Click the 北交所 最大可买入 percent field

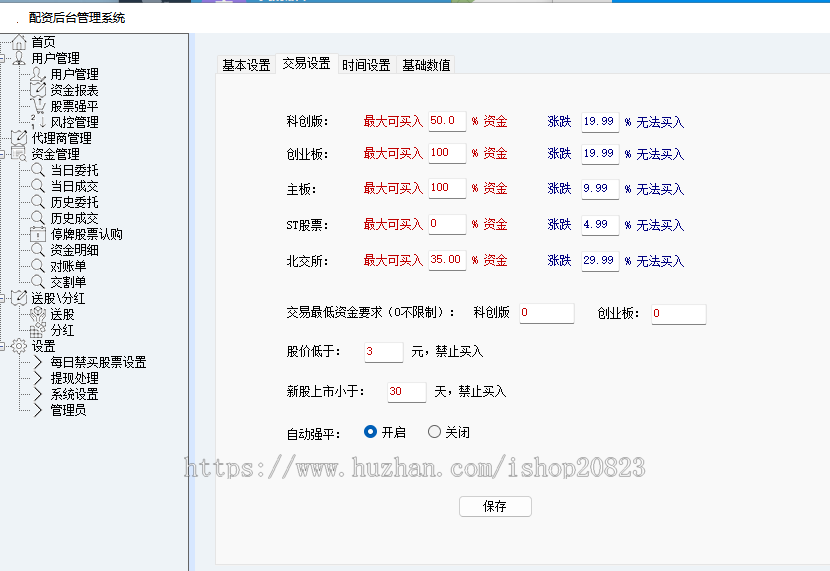click(x=447, y=260)
